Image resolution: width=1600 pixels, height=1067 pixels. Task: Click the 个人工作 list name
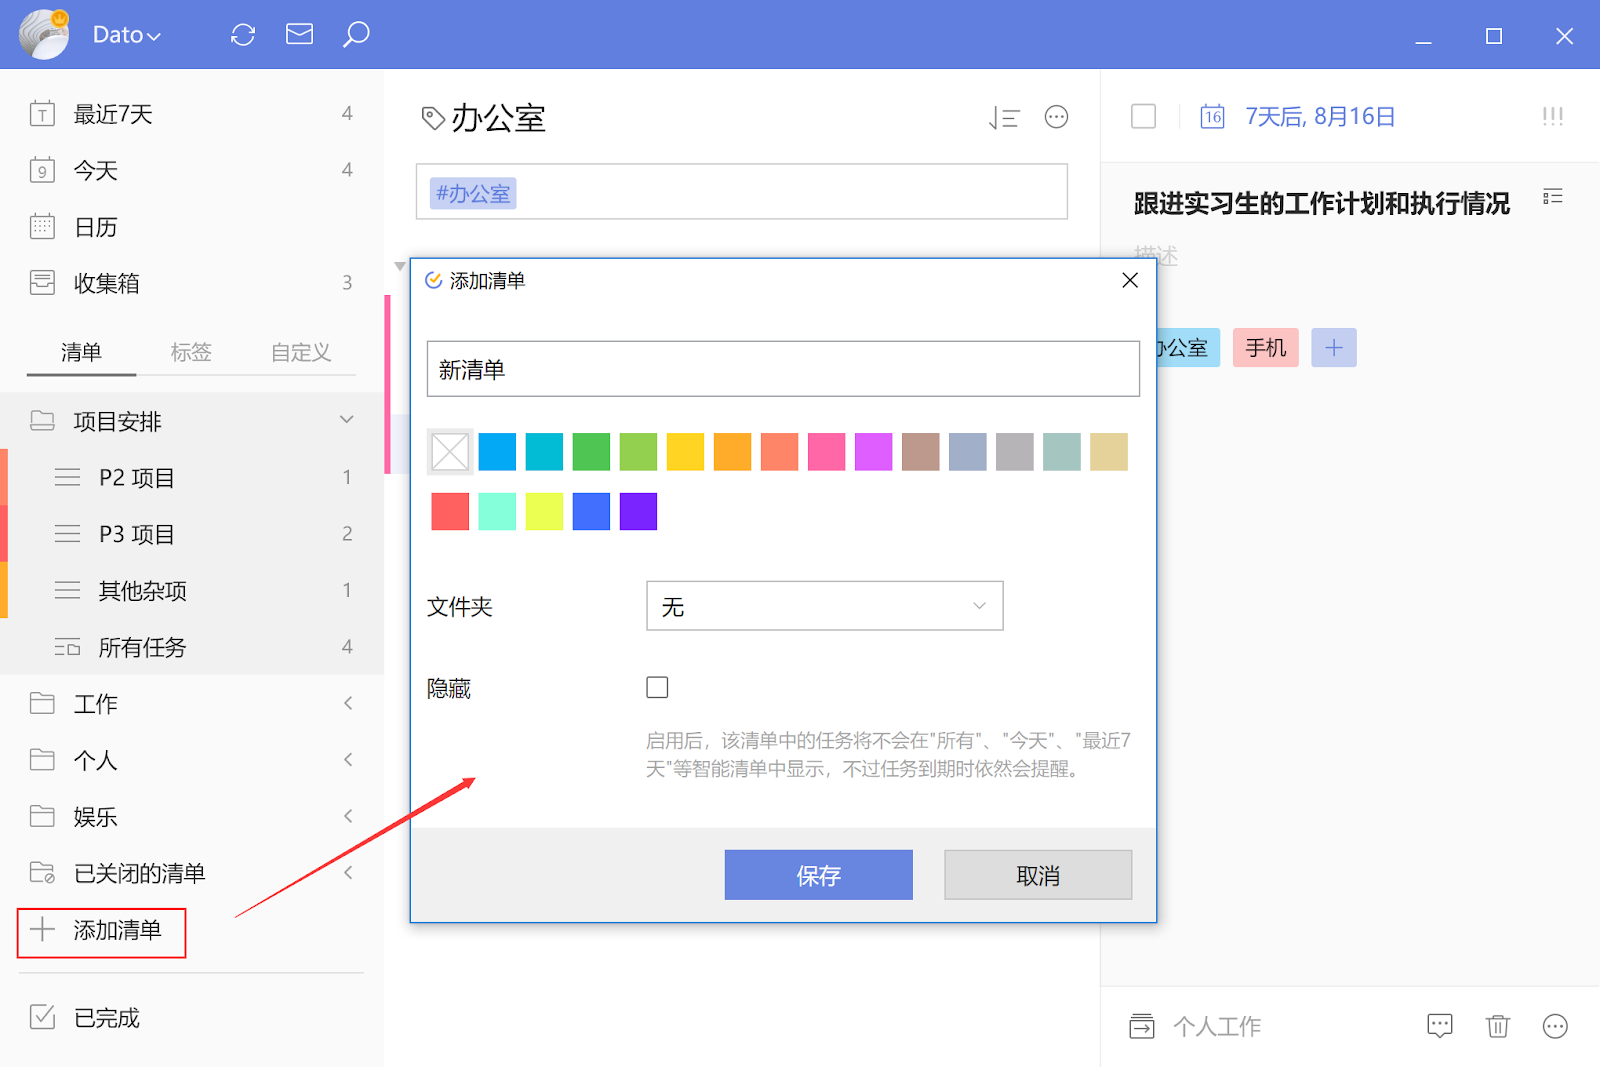coord(1217,1026)
